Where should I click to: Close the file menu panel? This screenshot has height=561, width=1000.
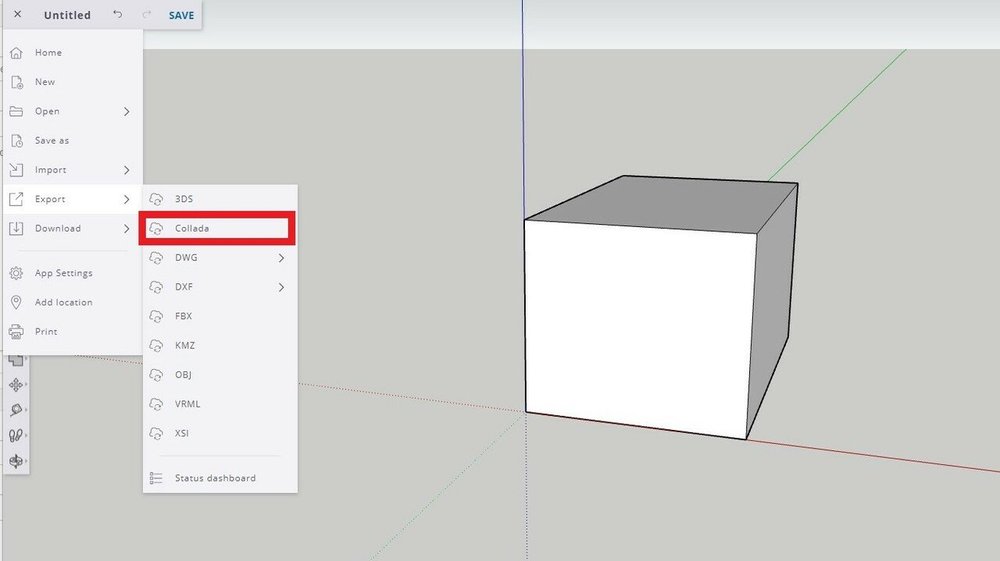[17, 14]
